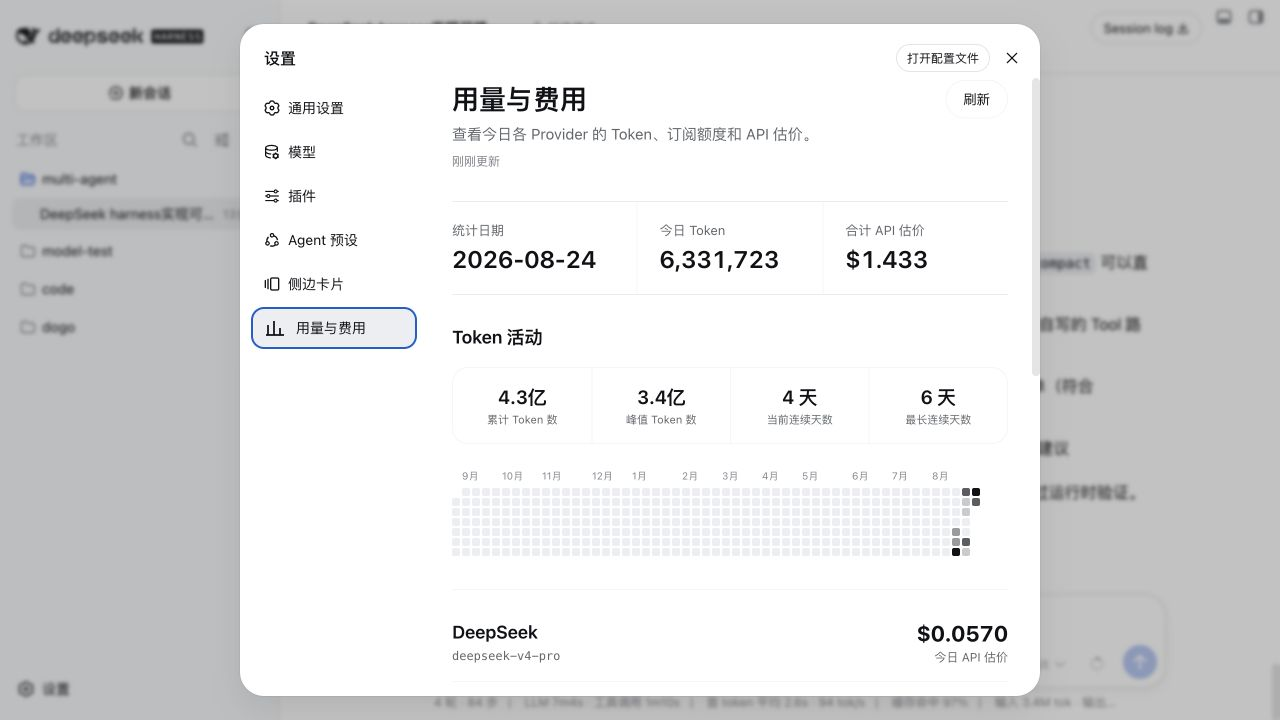
Task: Select 用量与费用 settings section
Action: coord(334,328)
